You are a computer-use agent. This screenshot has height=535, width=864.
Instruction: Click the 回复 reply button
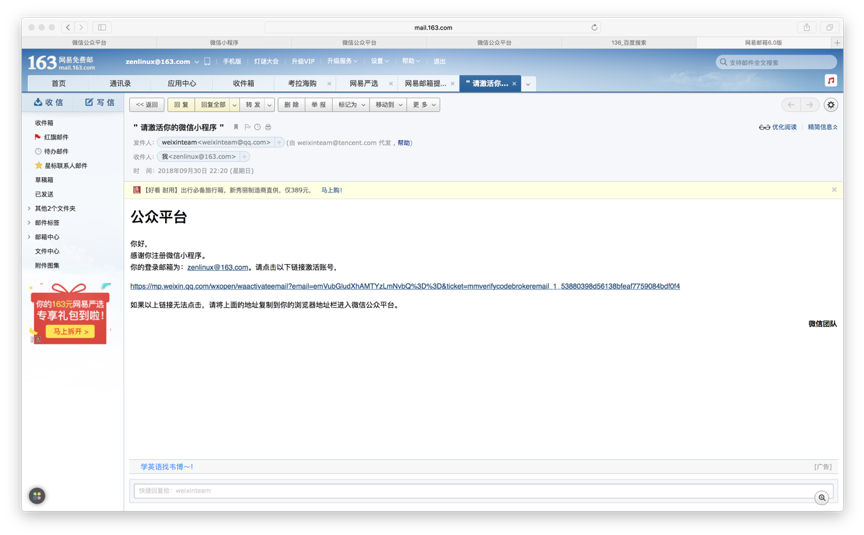click(181, 105)
